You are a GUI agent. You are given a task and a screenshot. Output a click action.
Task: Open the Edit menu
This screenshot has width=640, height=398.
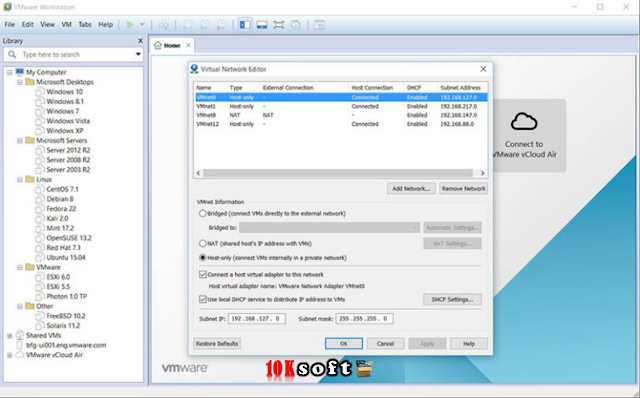click(27, 24)
